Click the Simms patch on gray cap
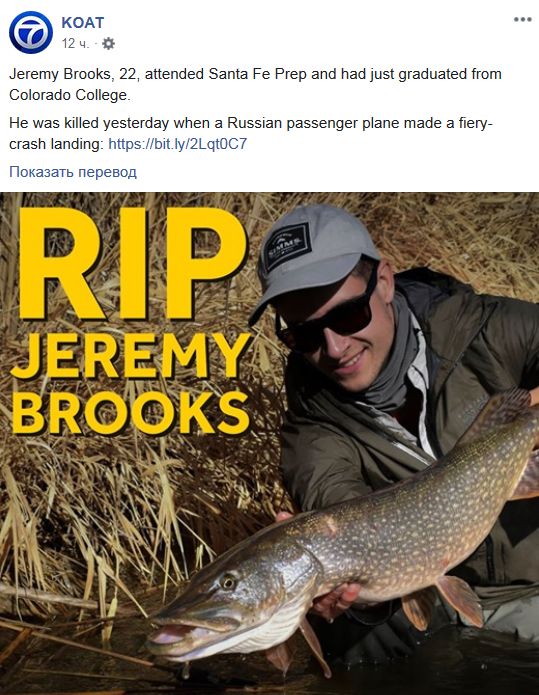Viewport: 539px width, 695px height. (286, 246)
